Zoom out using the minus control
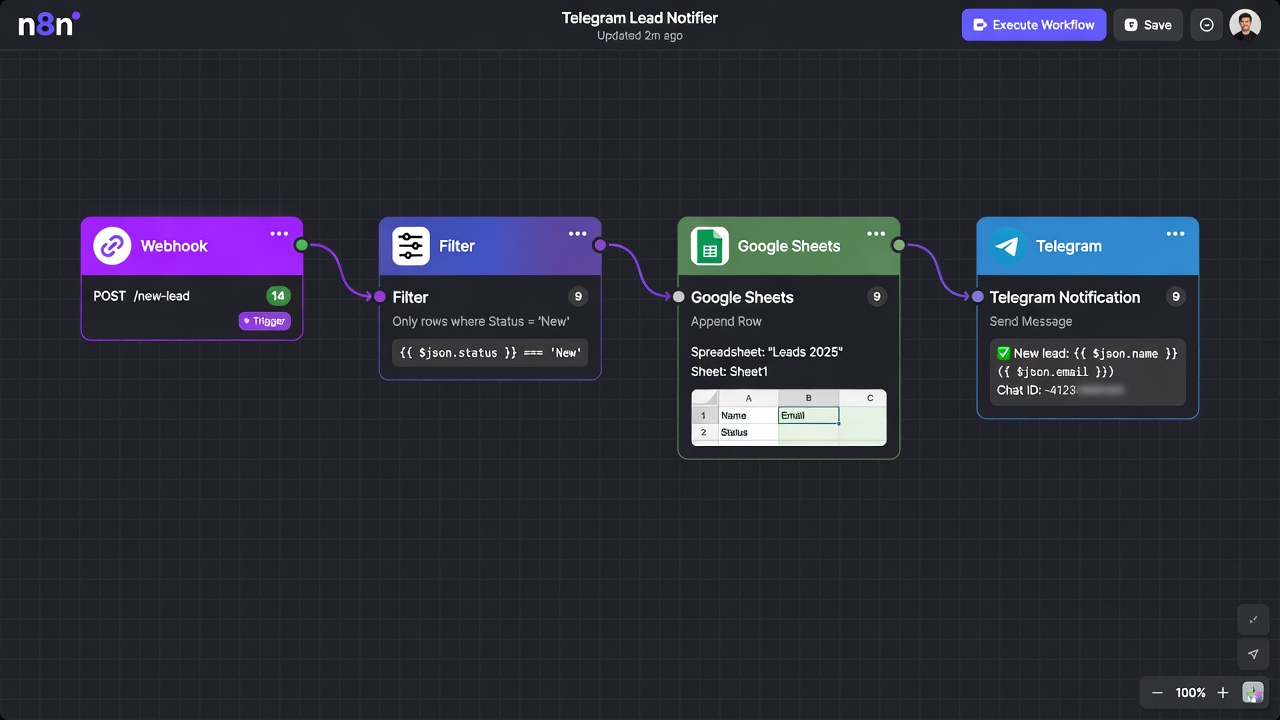Image resolution: width=1280 pixels, height=720 pixels. 1156,692
